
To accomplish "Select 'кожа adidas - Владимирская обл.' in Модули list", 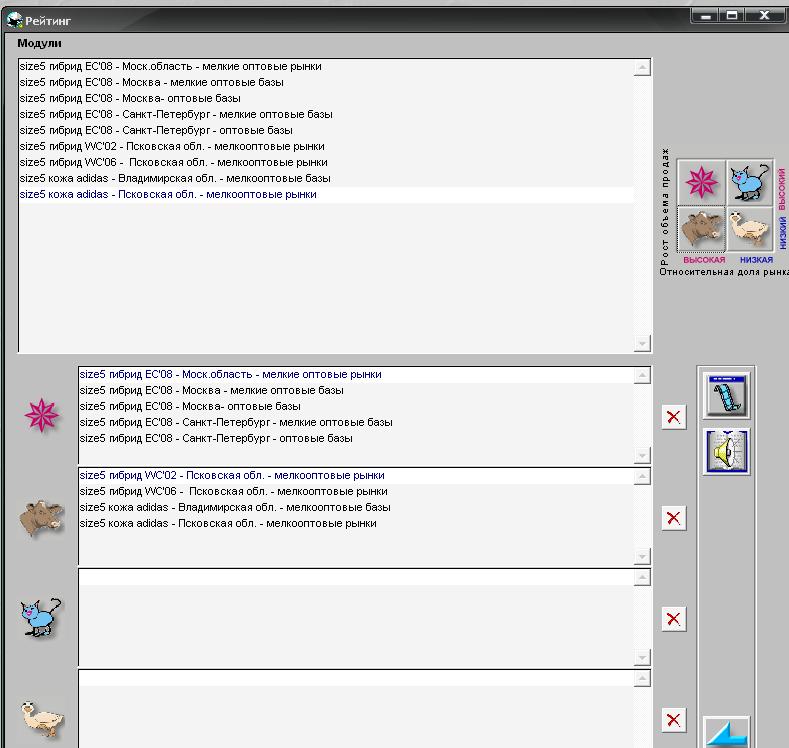I will [326, 179].
